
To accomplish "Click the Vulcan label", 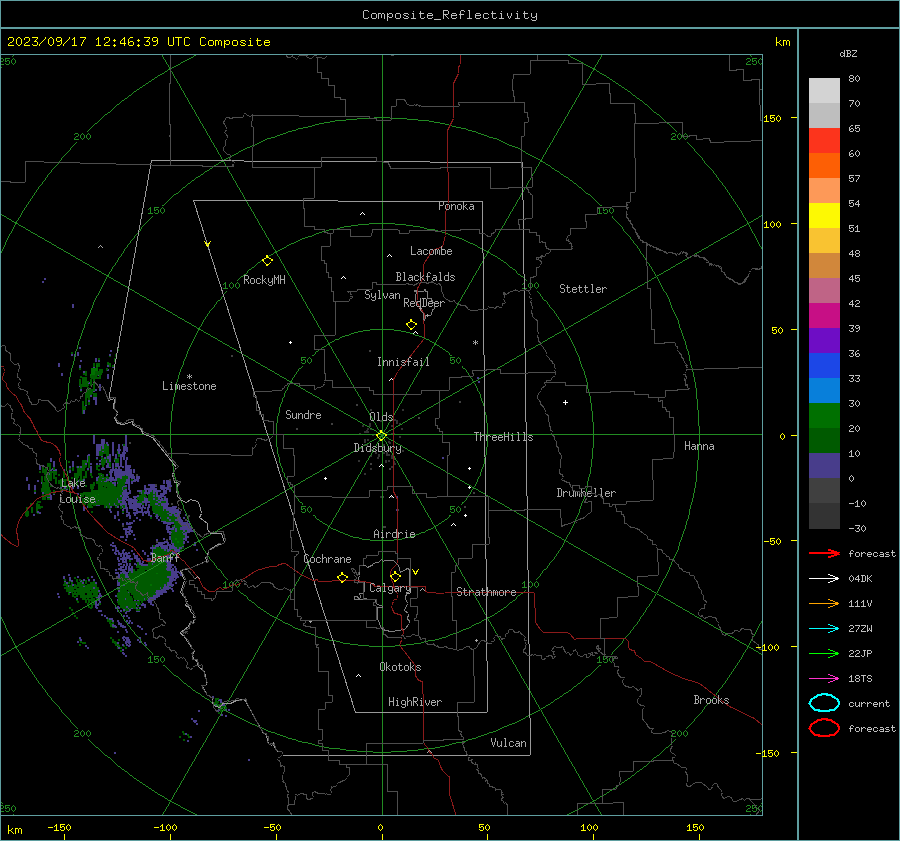I will tap(508, 743).
